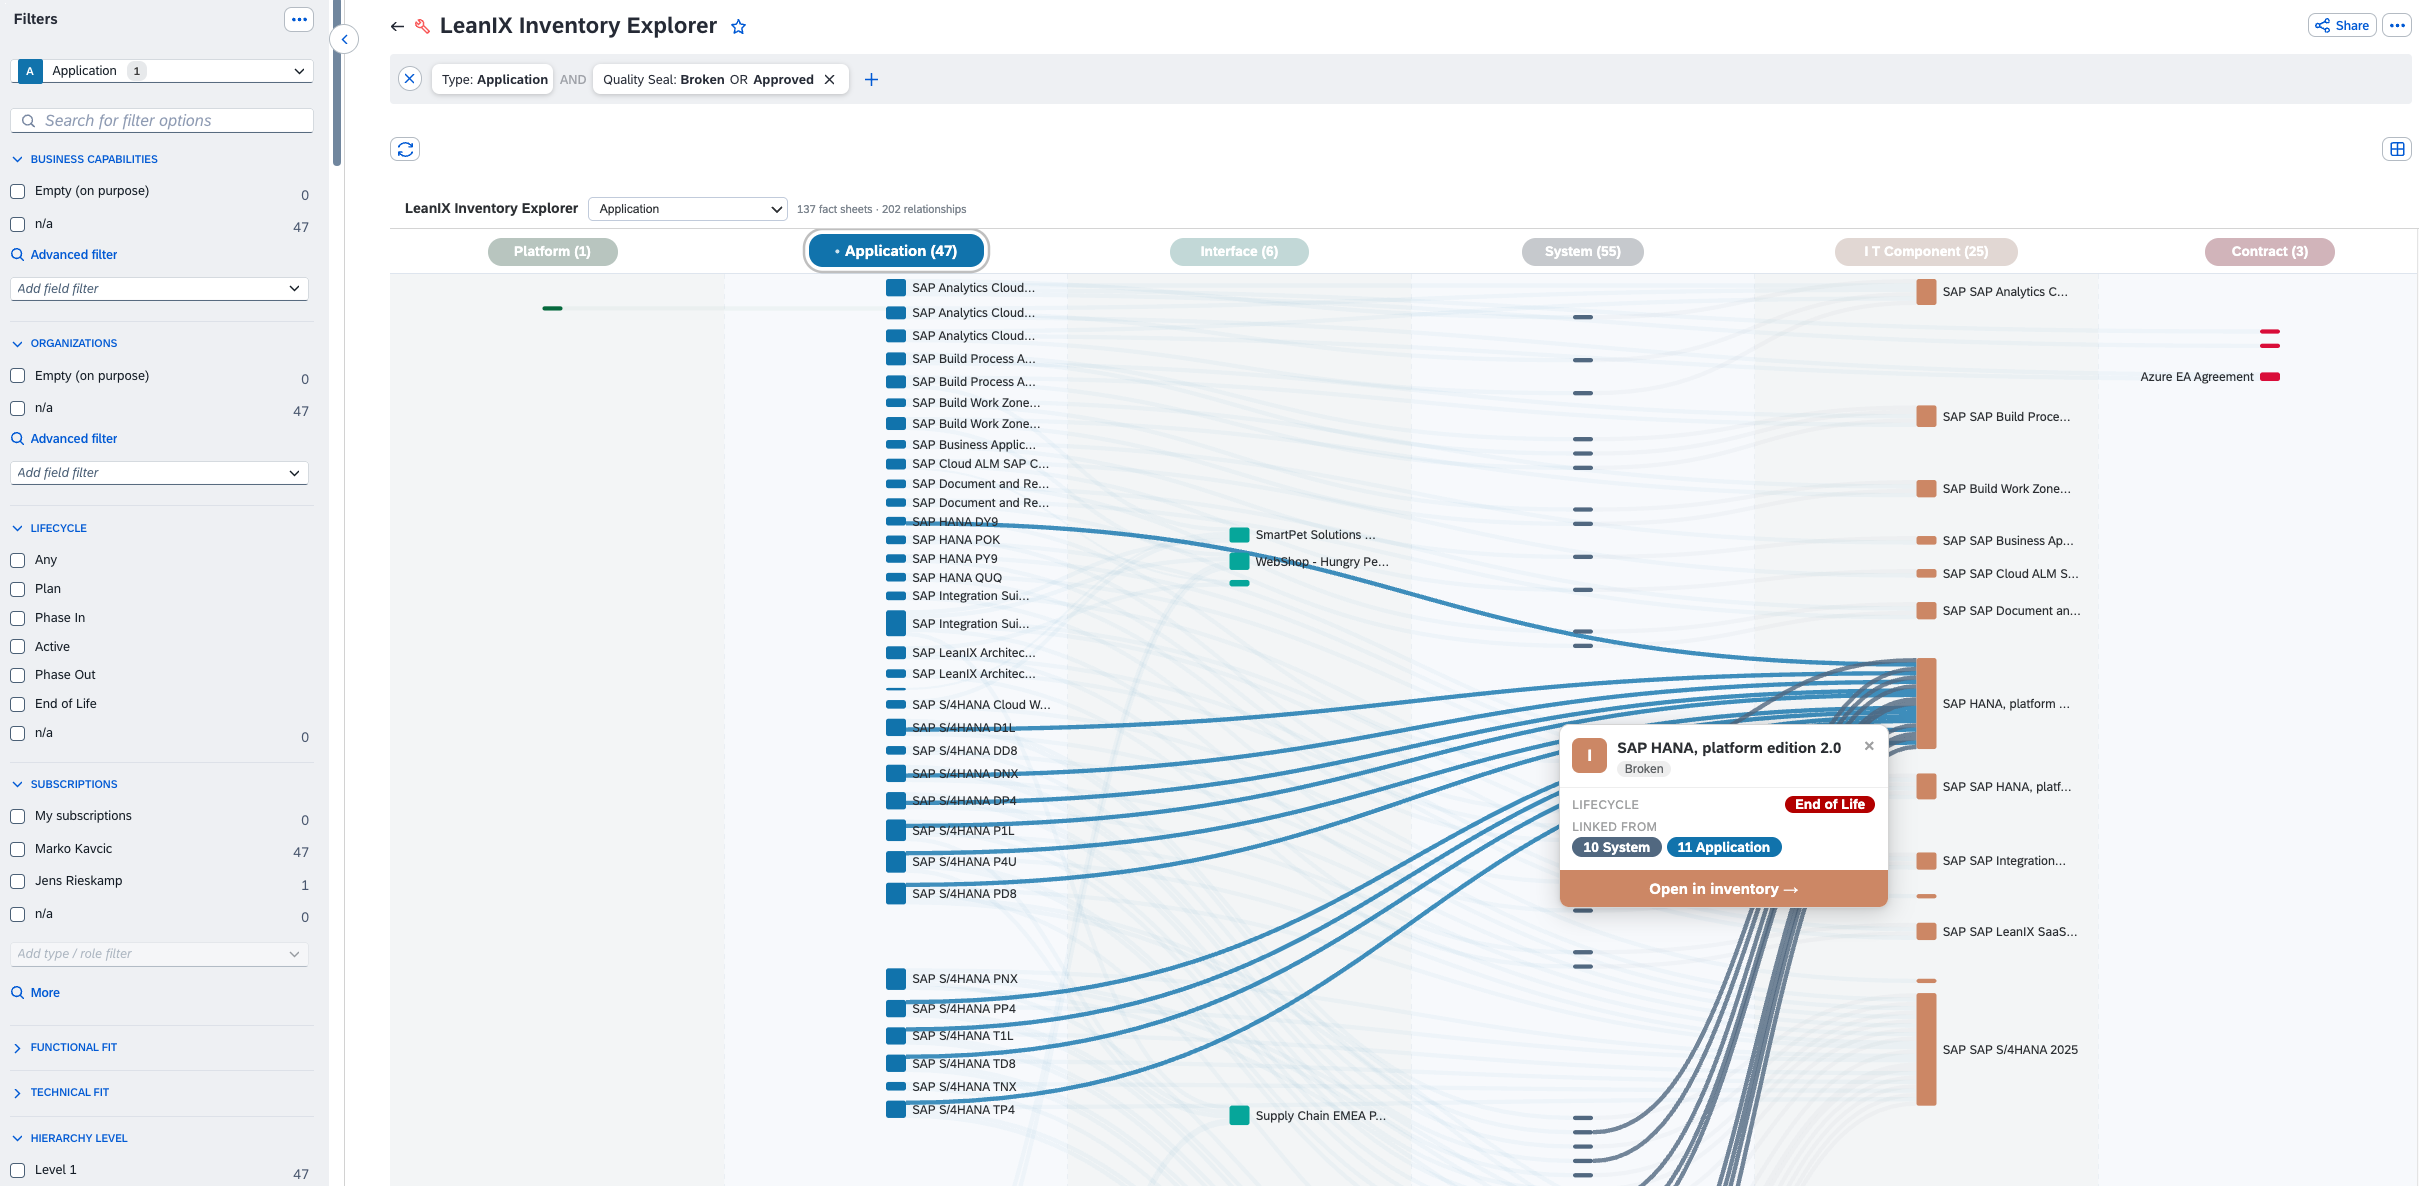Tick the Active lifecycle checkbox

tap(18, 647)
